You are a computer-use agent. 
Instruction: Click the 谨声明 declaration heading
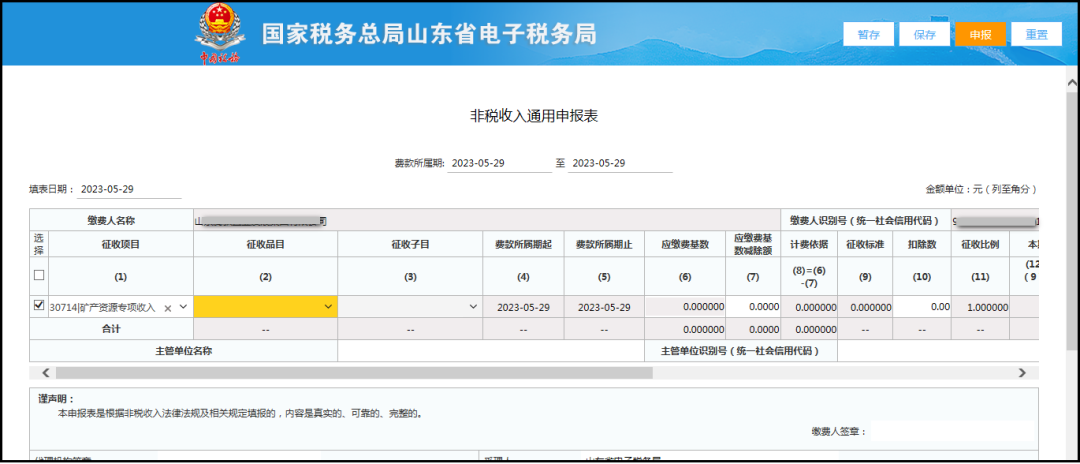pos(56,399)
